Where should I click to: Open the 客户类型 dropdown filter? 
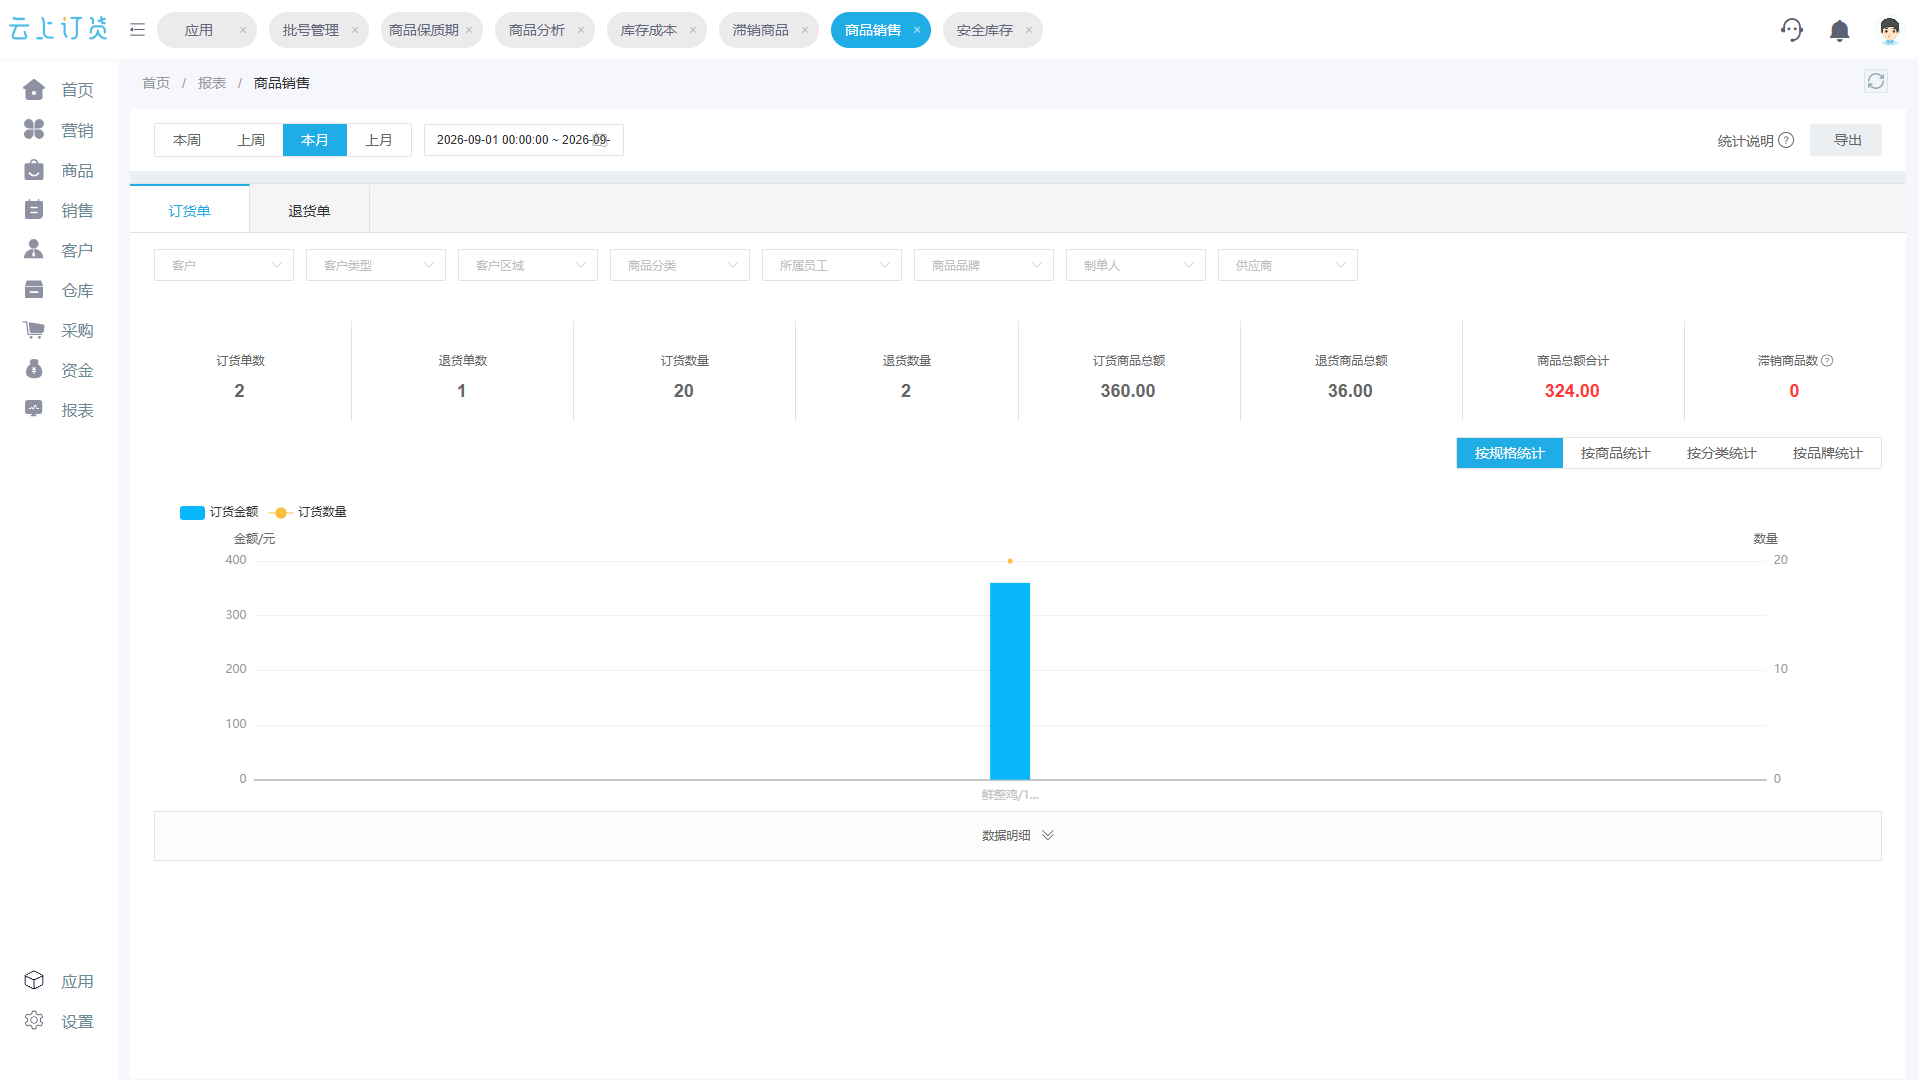[x=376, y=265]
